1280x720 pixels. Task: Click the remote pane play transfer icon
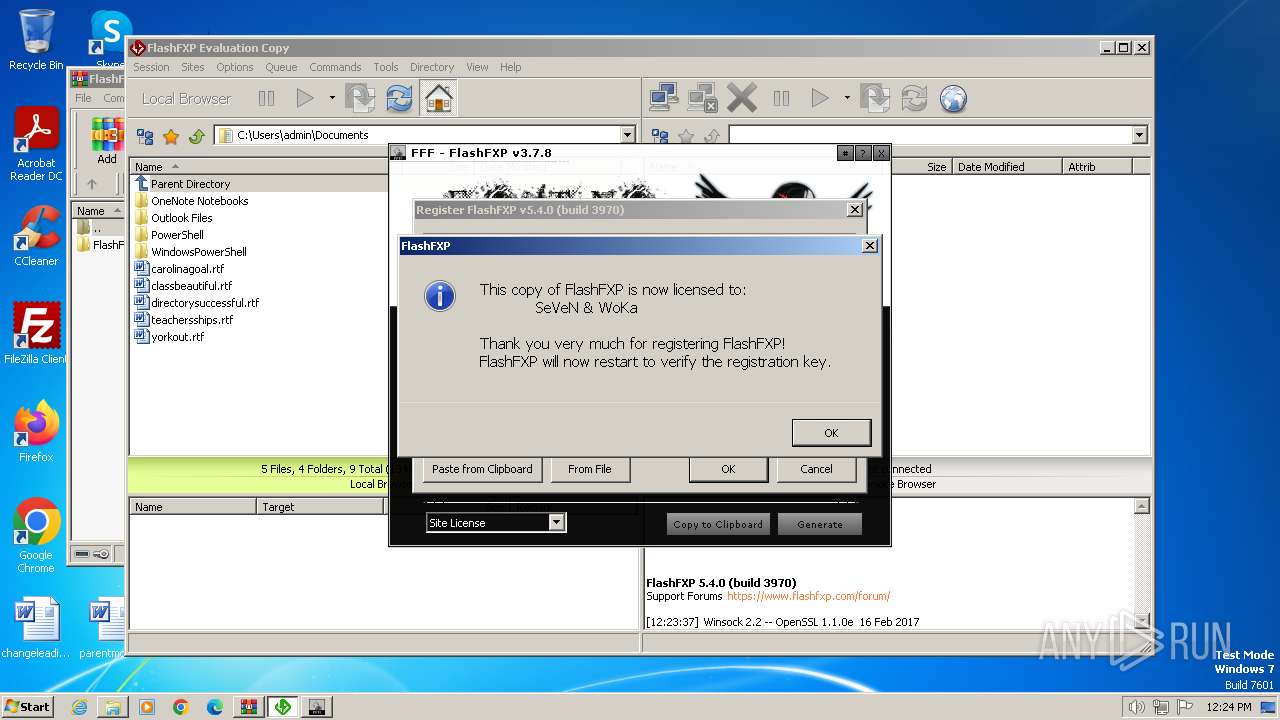tap(820, 98)
